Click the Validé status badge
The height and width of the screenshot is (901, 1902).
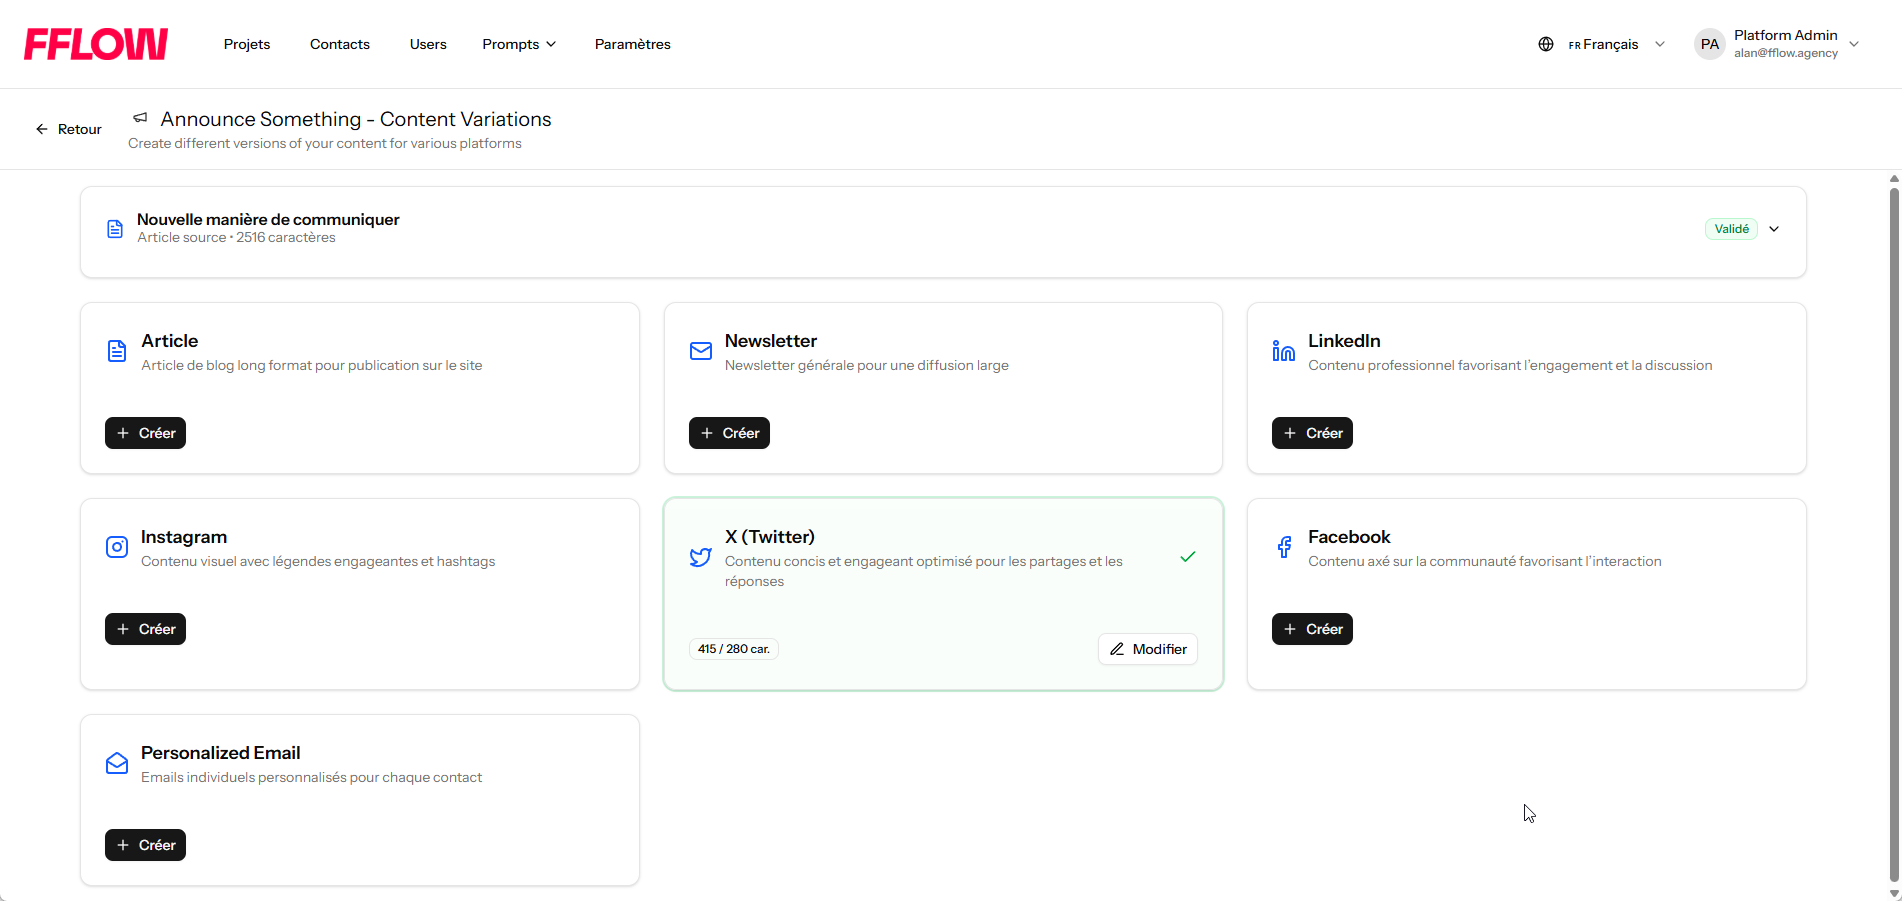coord(1731,229)
